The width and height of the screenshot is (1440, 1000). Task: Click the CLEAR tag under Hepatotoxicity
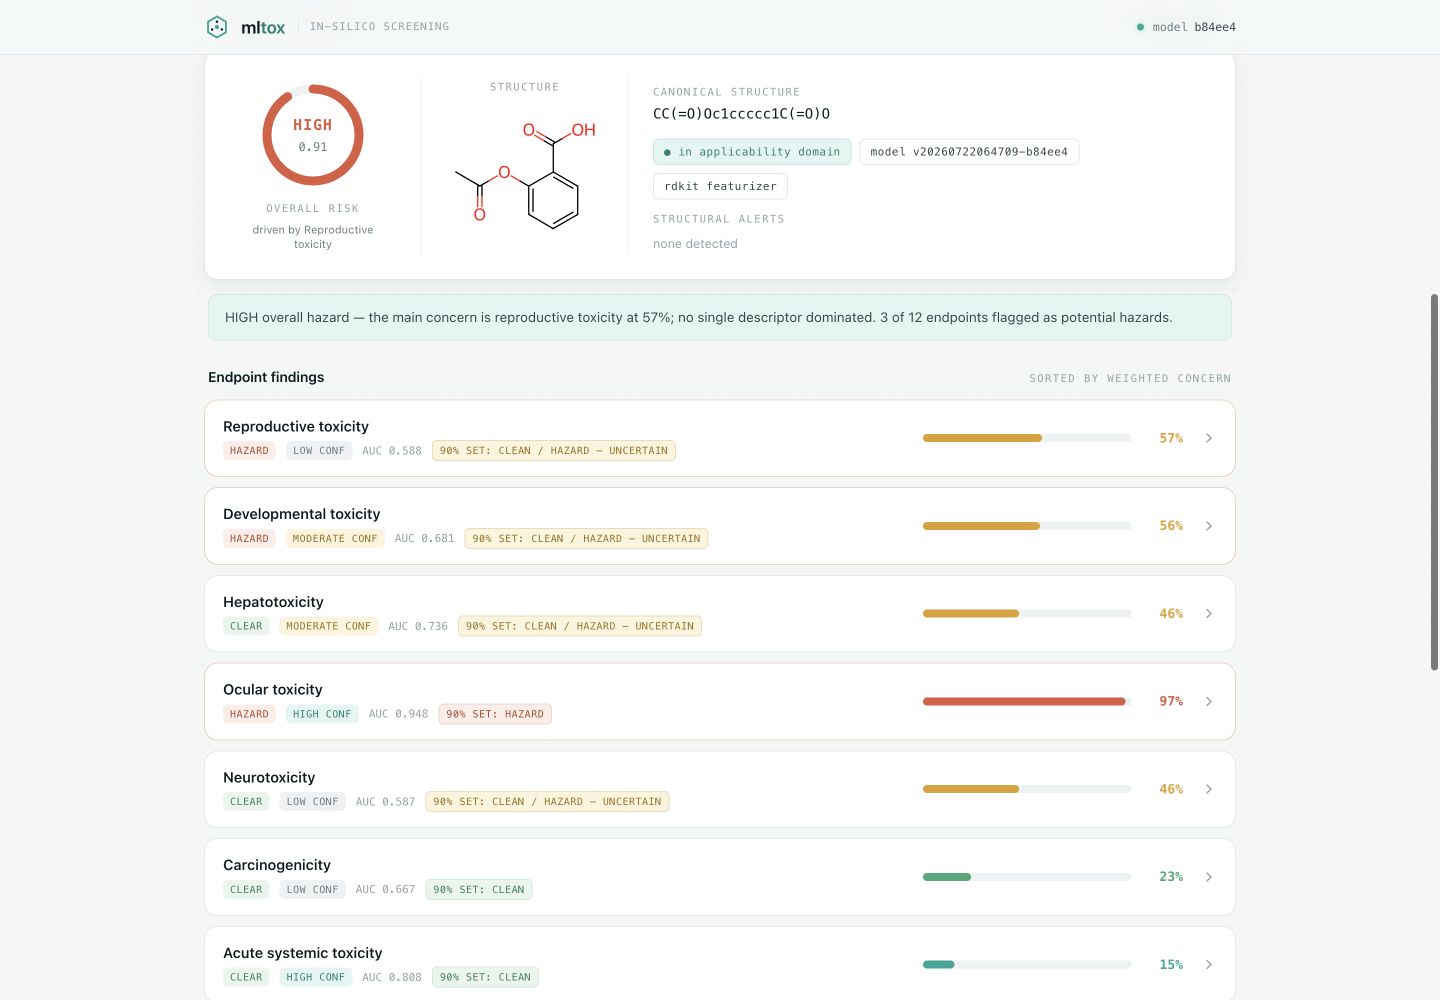pyautogui.click(x=246, y=627)
